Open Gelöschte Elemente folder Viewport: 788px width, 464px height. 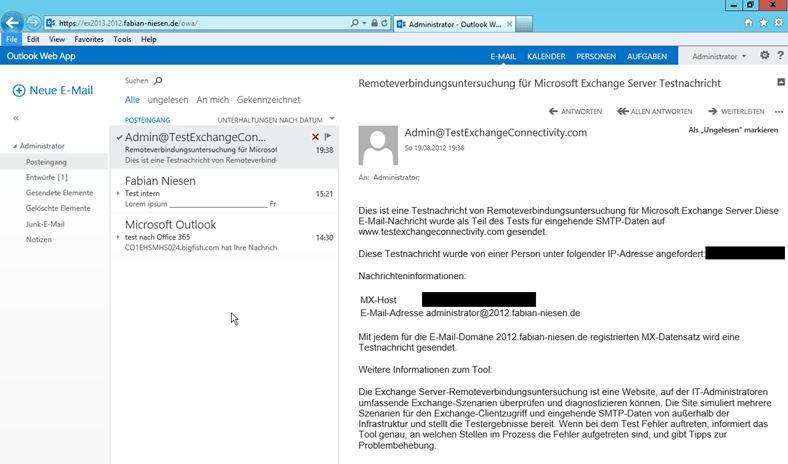click(58, 208)
